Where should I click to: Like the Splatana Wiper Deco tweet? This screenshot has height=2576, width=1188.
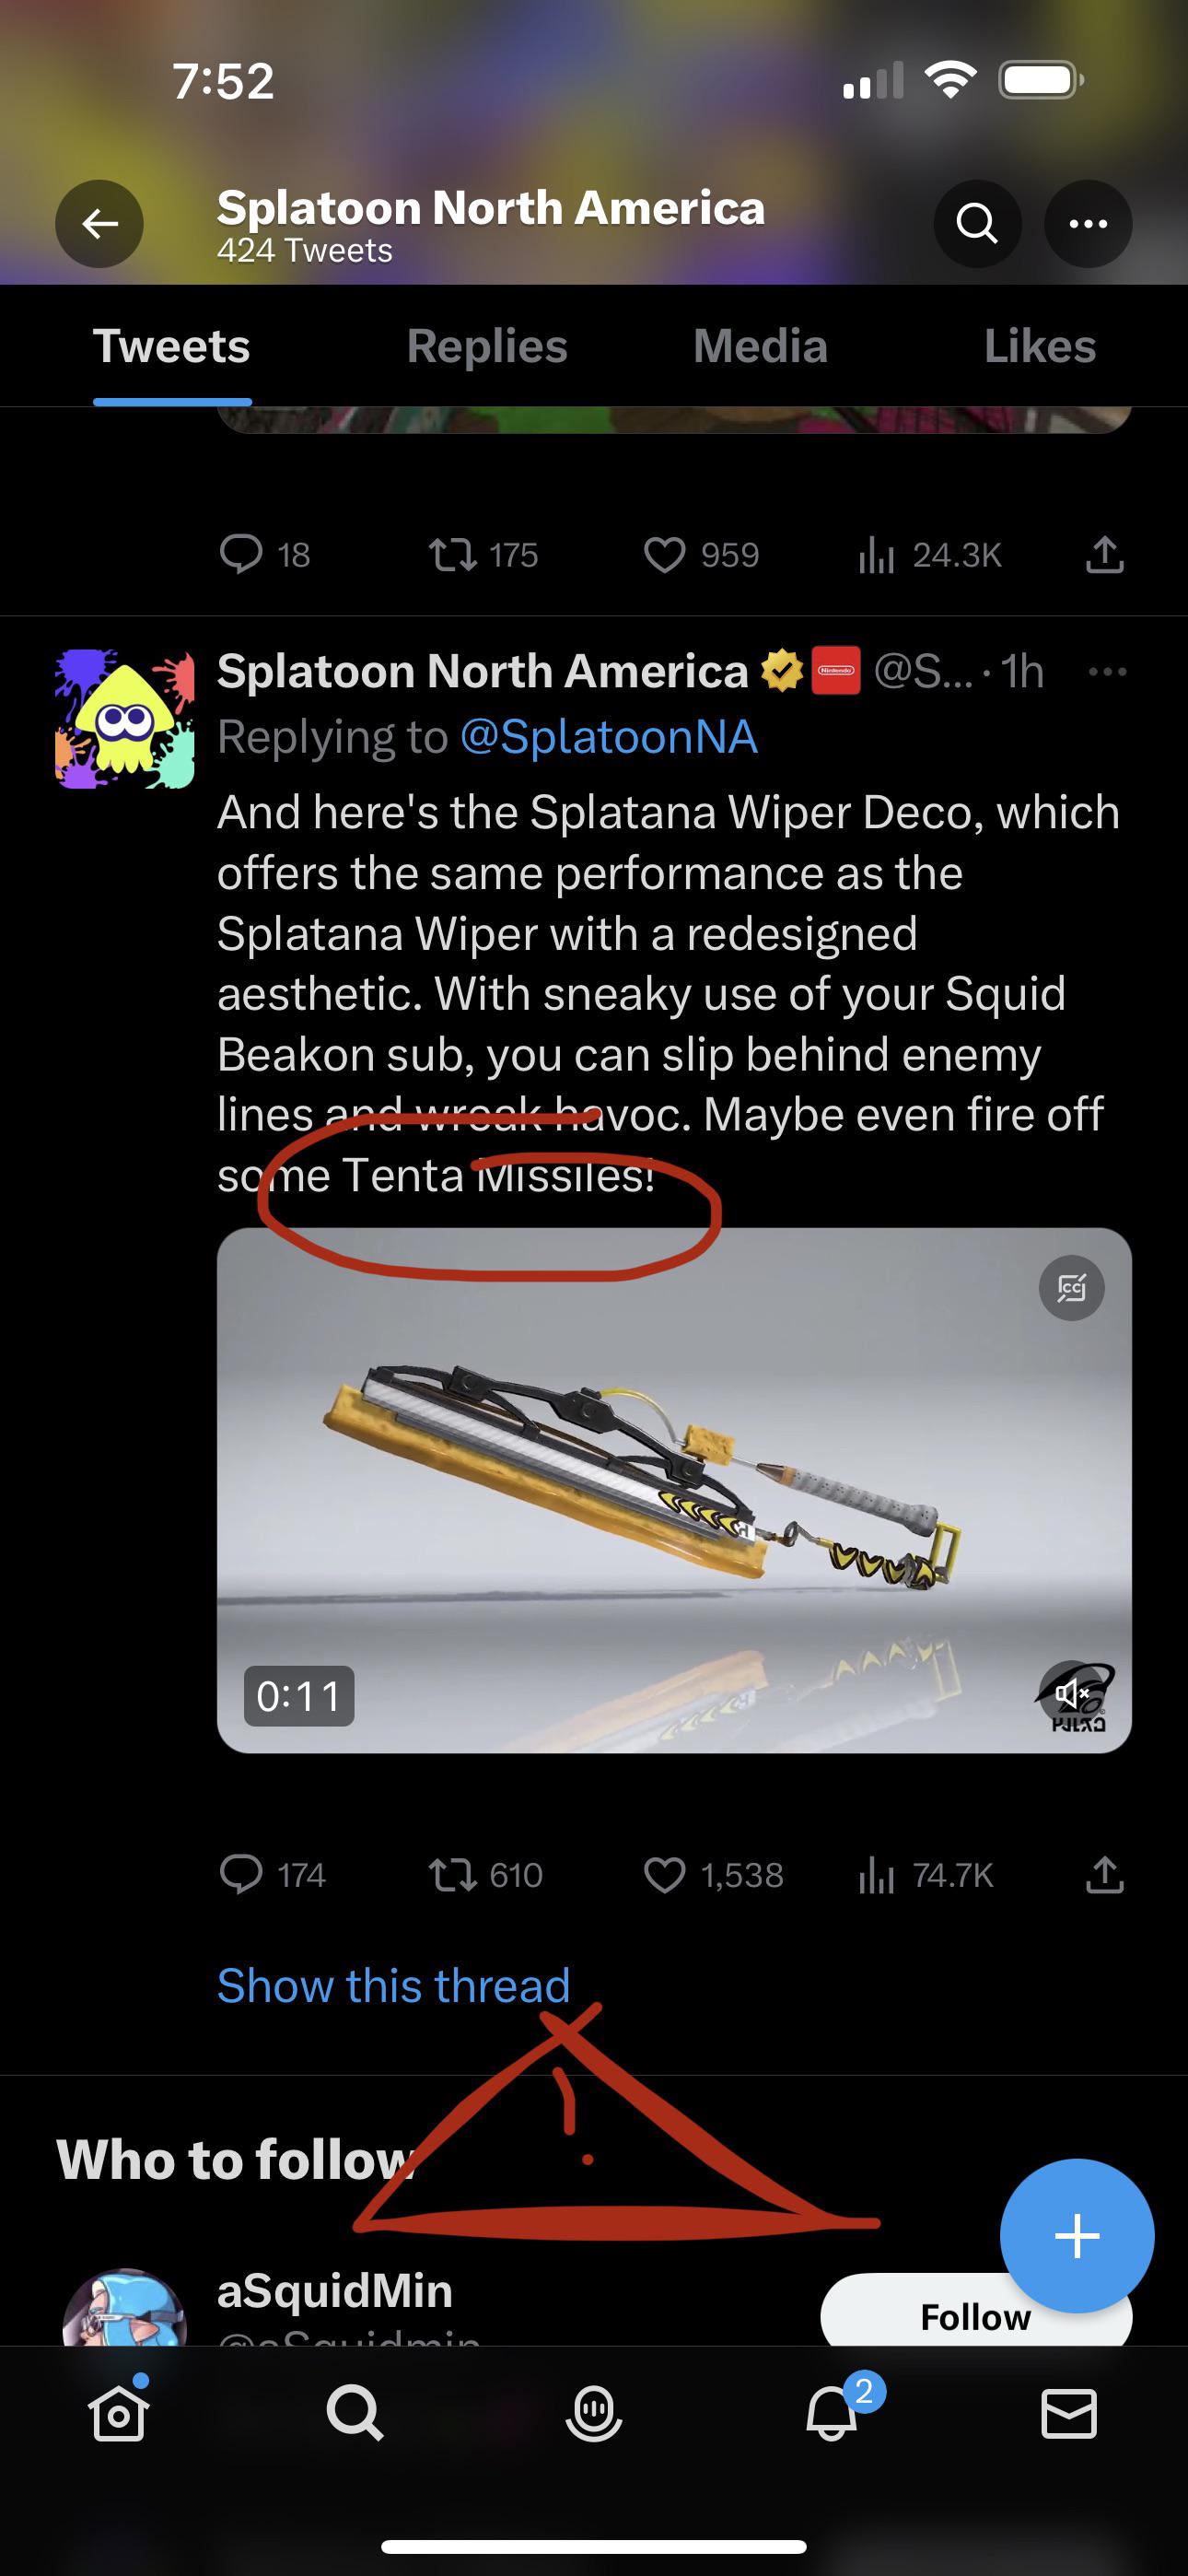(x=665, y=1876)
